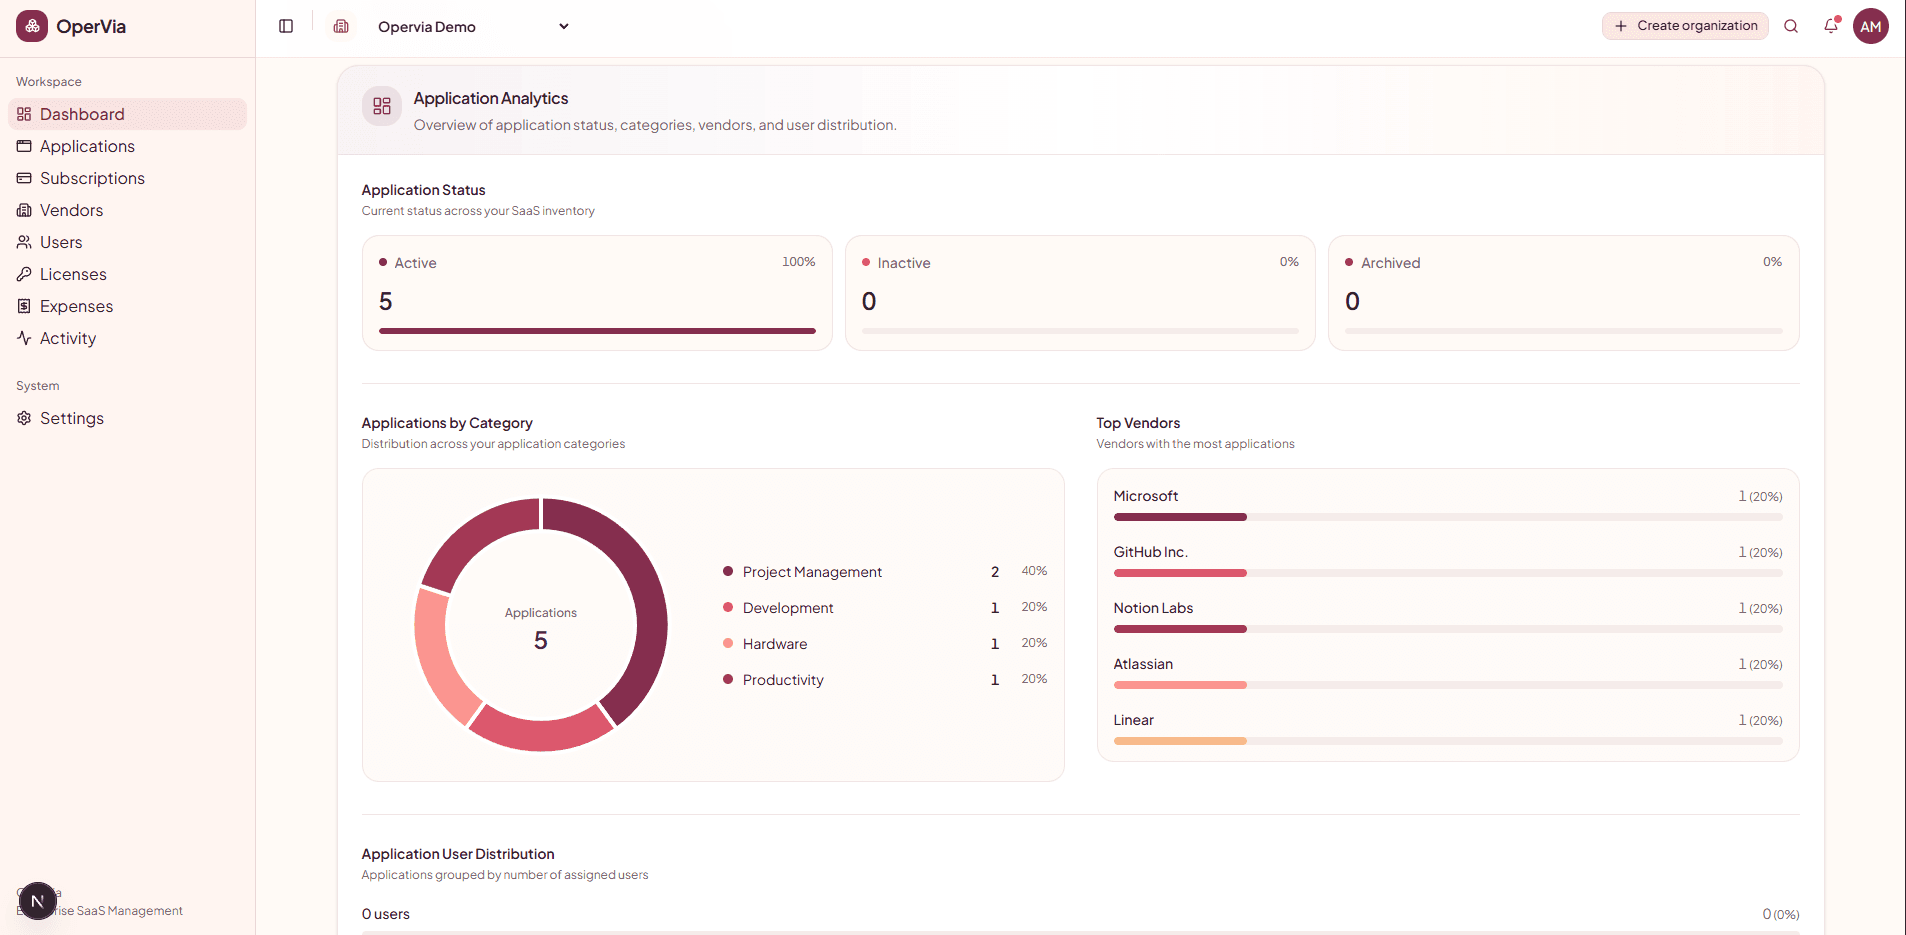Screen dimensions: 1906x935
Task: Click the Applications window icon
Action: click(x=24, y=146)
